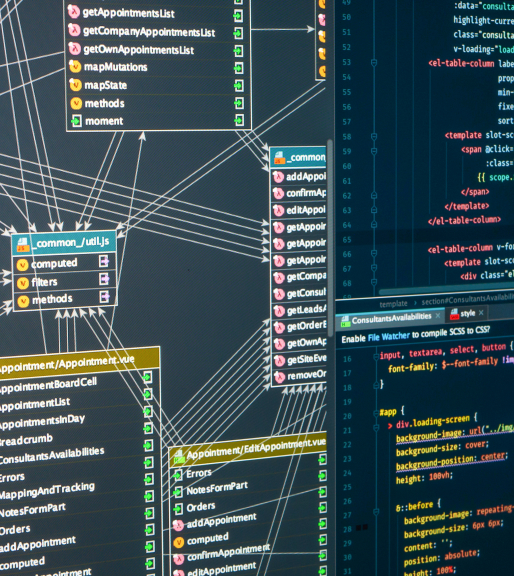Screen dimensions: 514x576
Task: Toggle the fold marker at line 64
Action: click(x=374, y=224)
